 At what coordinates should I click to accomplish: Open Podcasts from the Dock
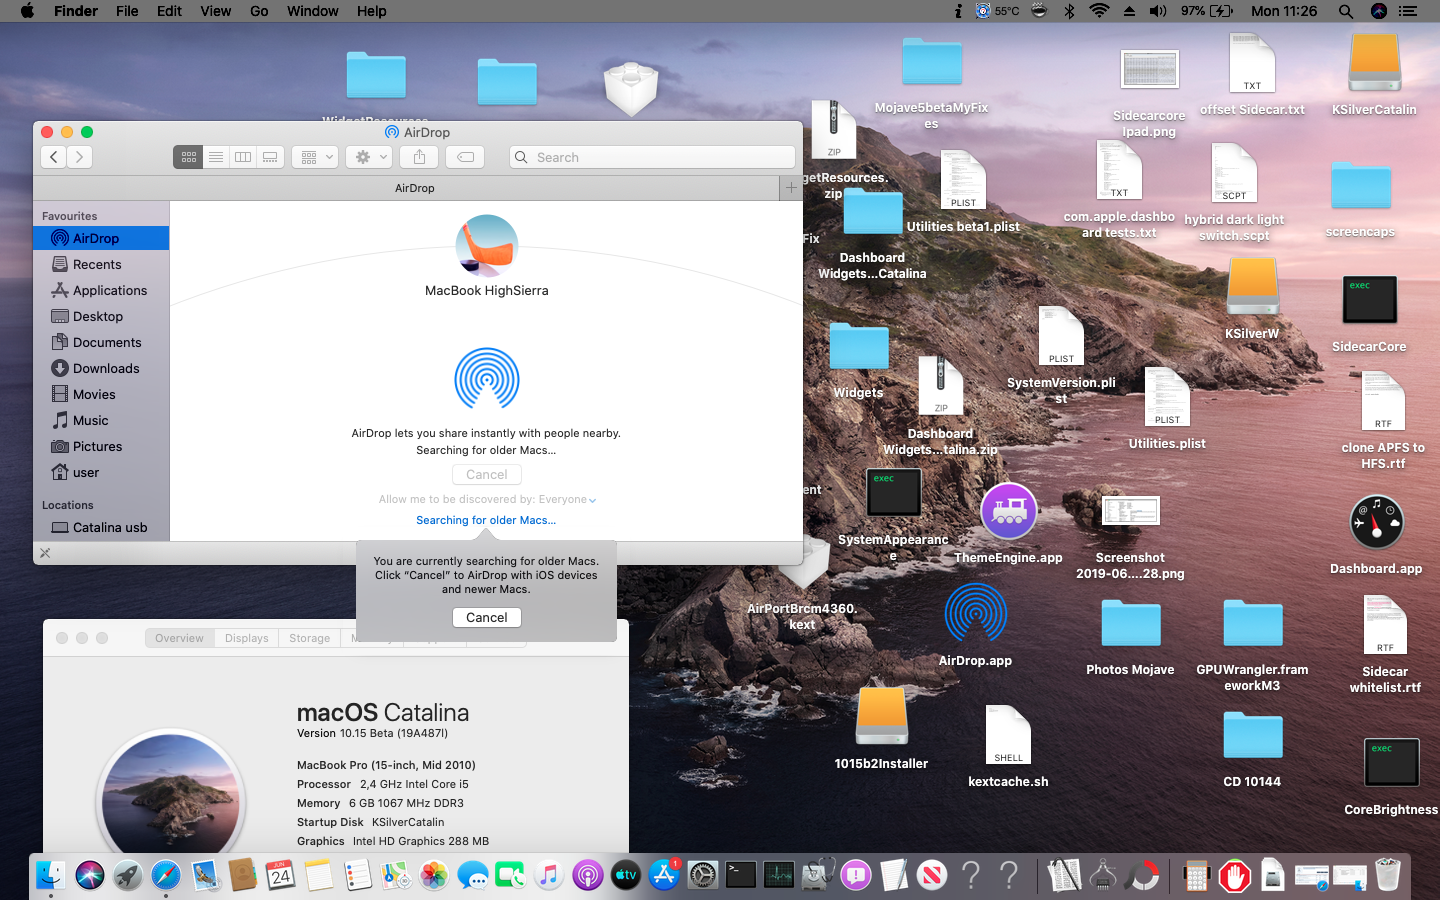point(587,876)
